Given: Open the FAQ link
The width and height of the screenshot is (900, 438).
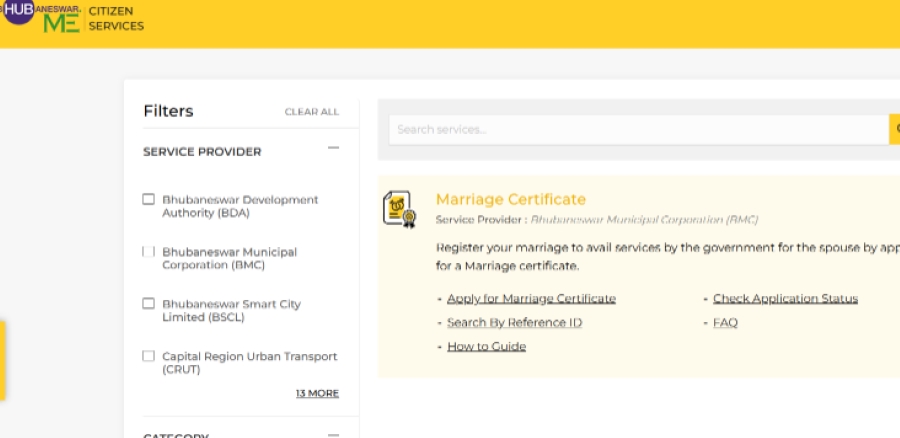Looking at the screenshot, I should 726,323.
